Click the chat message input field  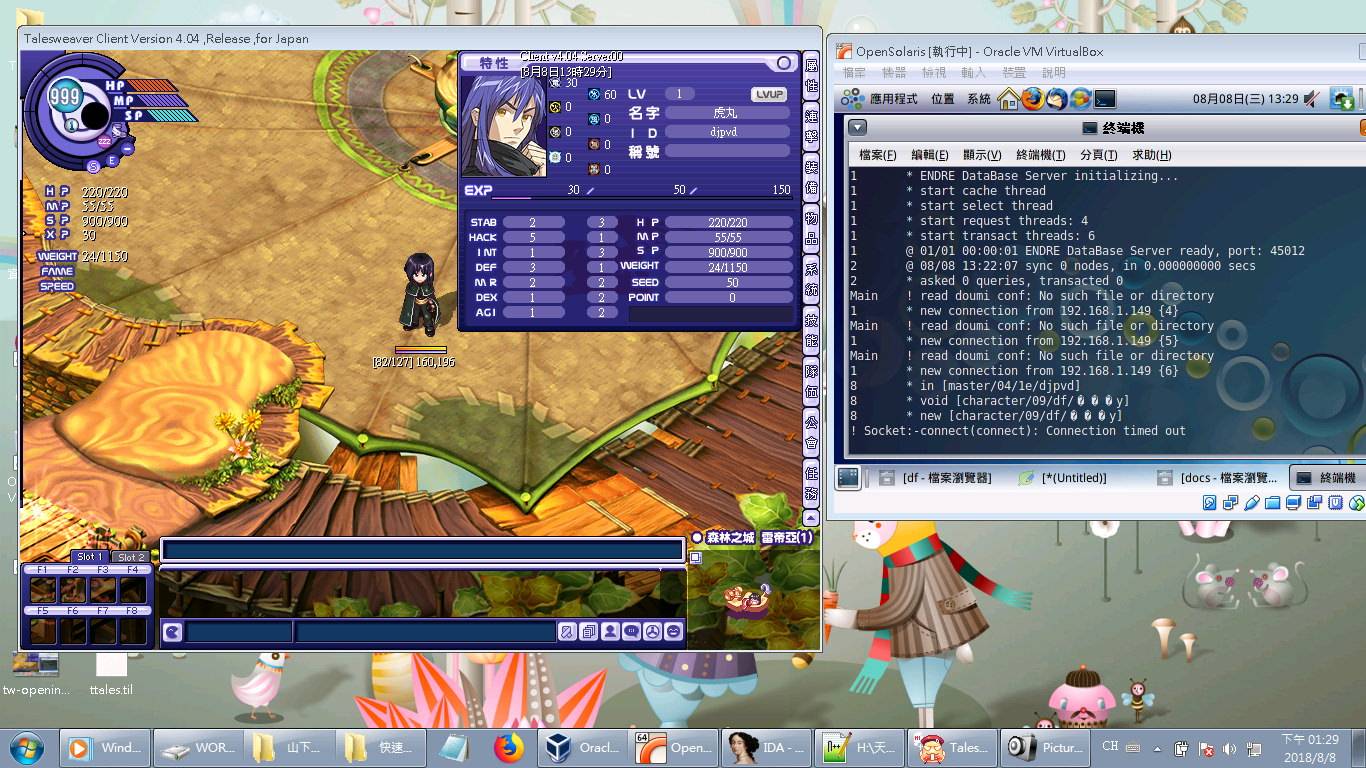tap(425, 632)
